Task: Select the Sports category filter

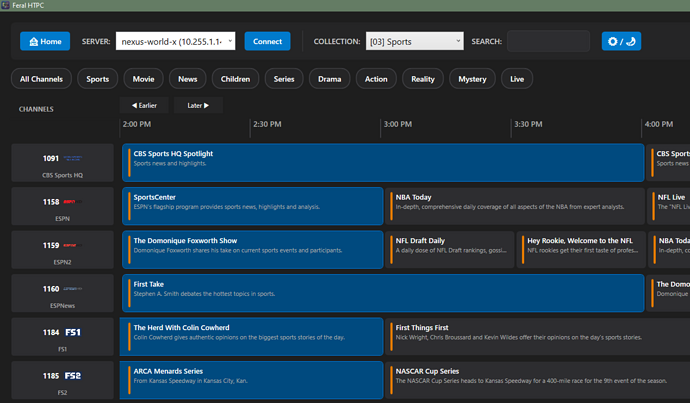Action: pos(98,79)
